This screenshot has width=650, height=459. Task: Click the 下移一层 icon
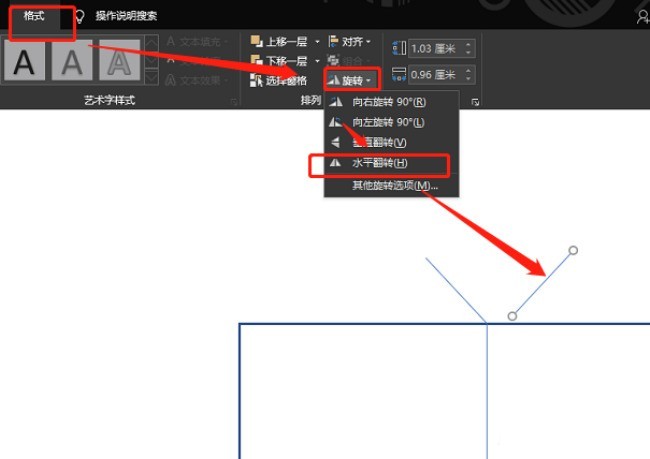[257, 61]
